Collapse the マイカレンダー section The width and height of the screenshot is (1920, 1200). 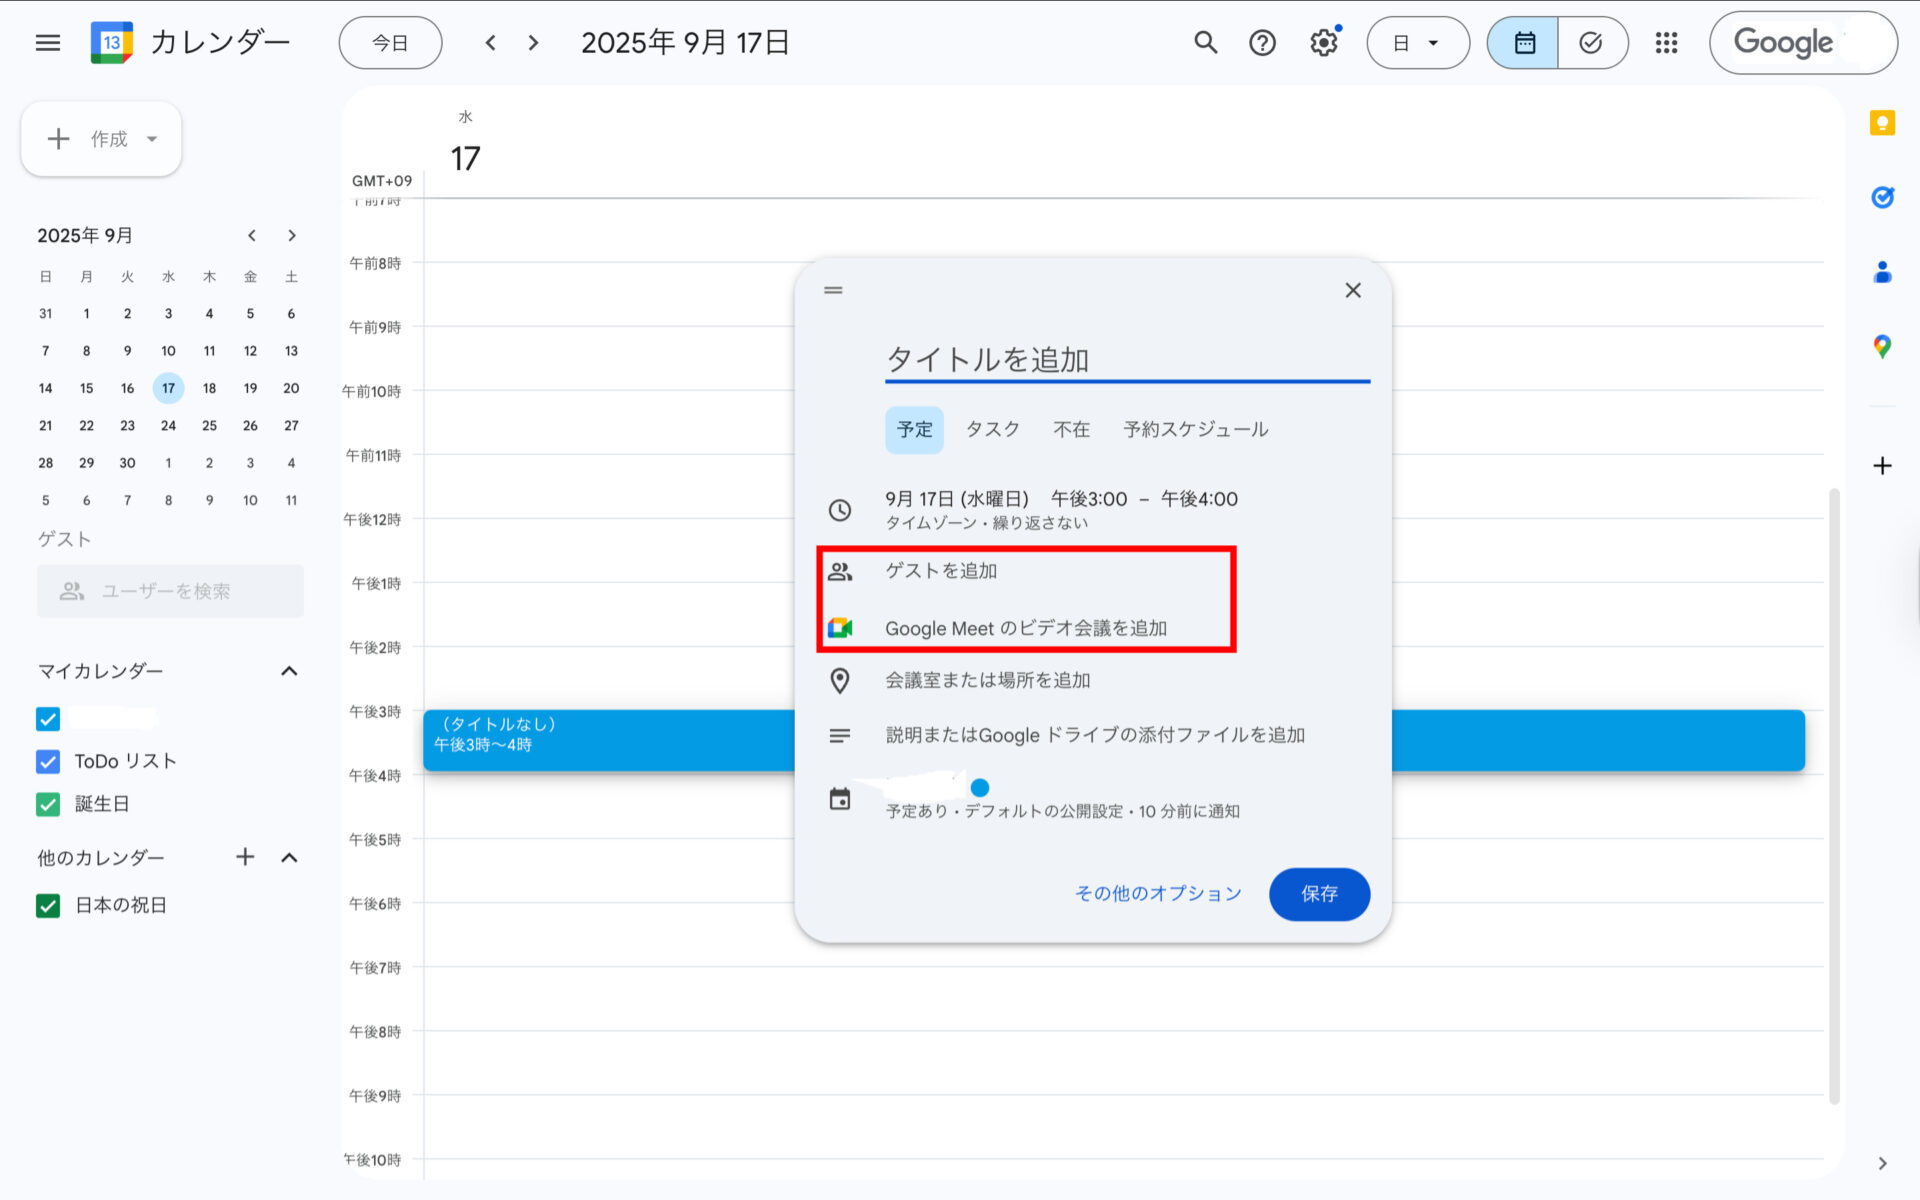pos(289,670)
